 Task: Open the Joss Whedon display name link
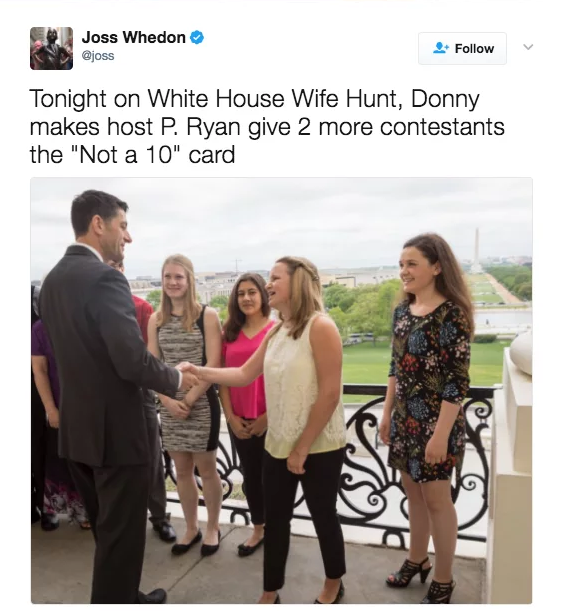point(133,38)
